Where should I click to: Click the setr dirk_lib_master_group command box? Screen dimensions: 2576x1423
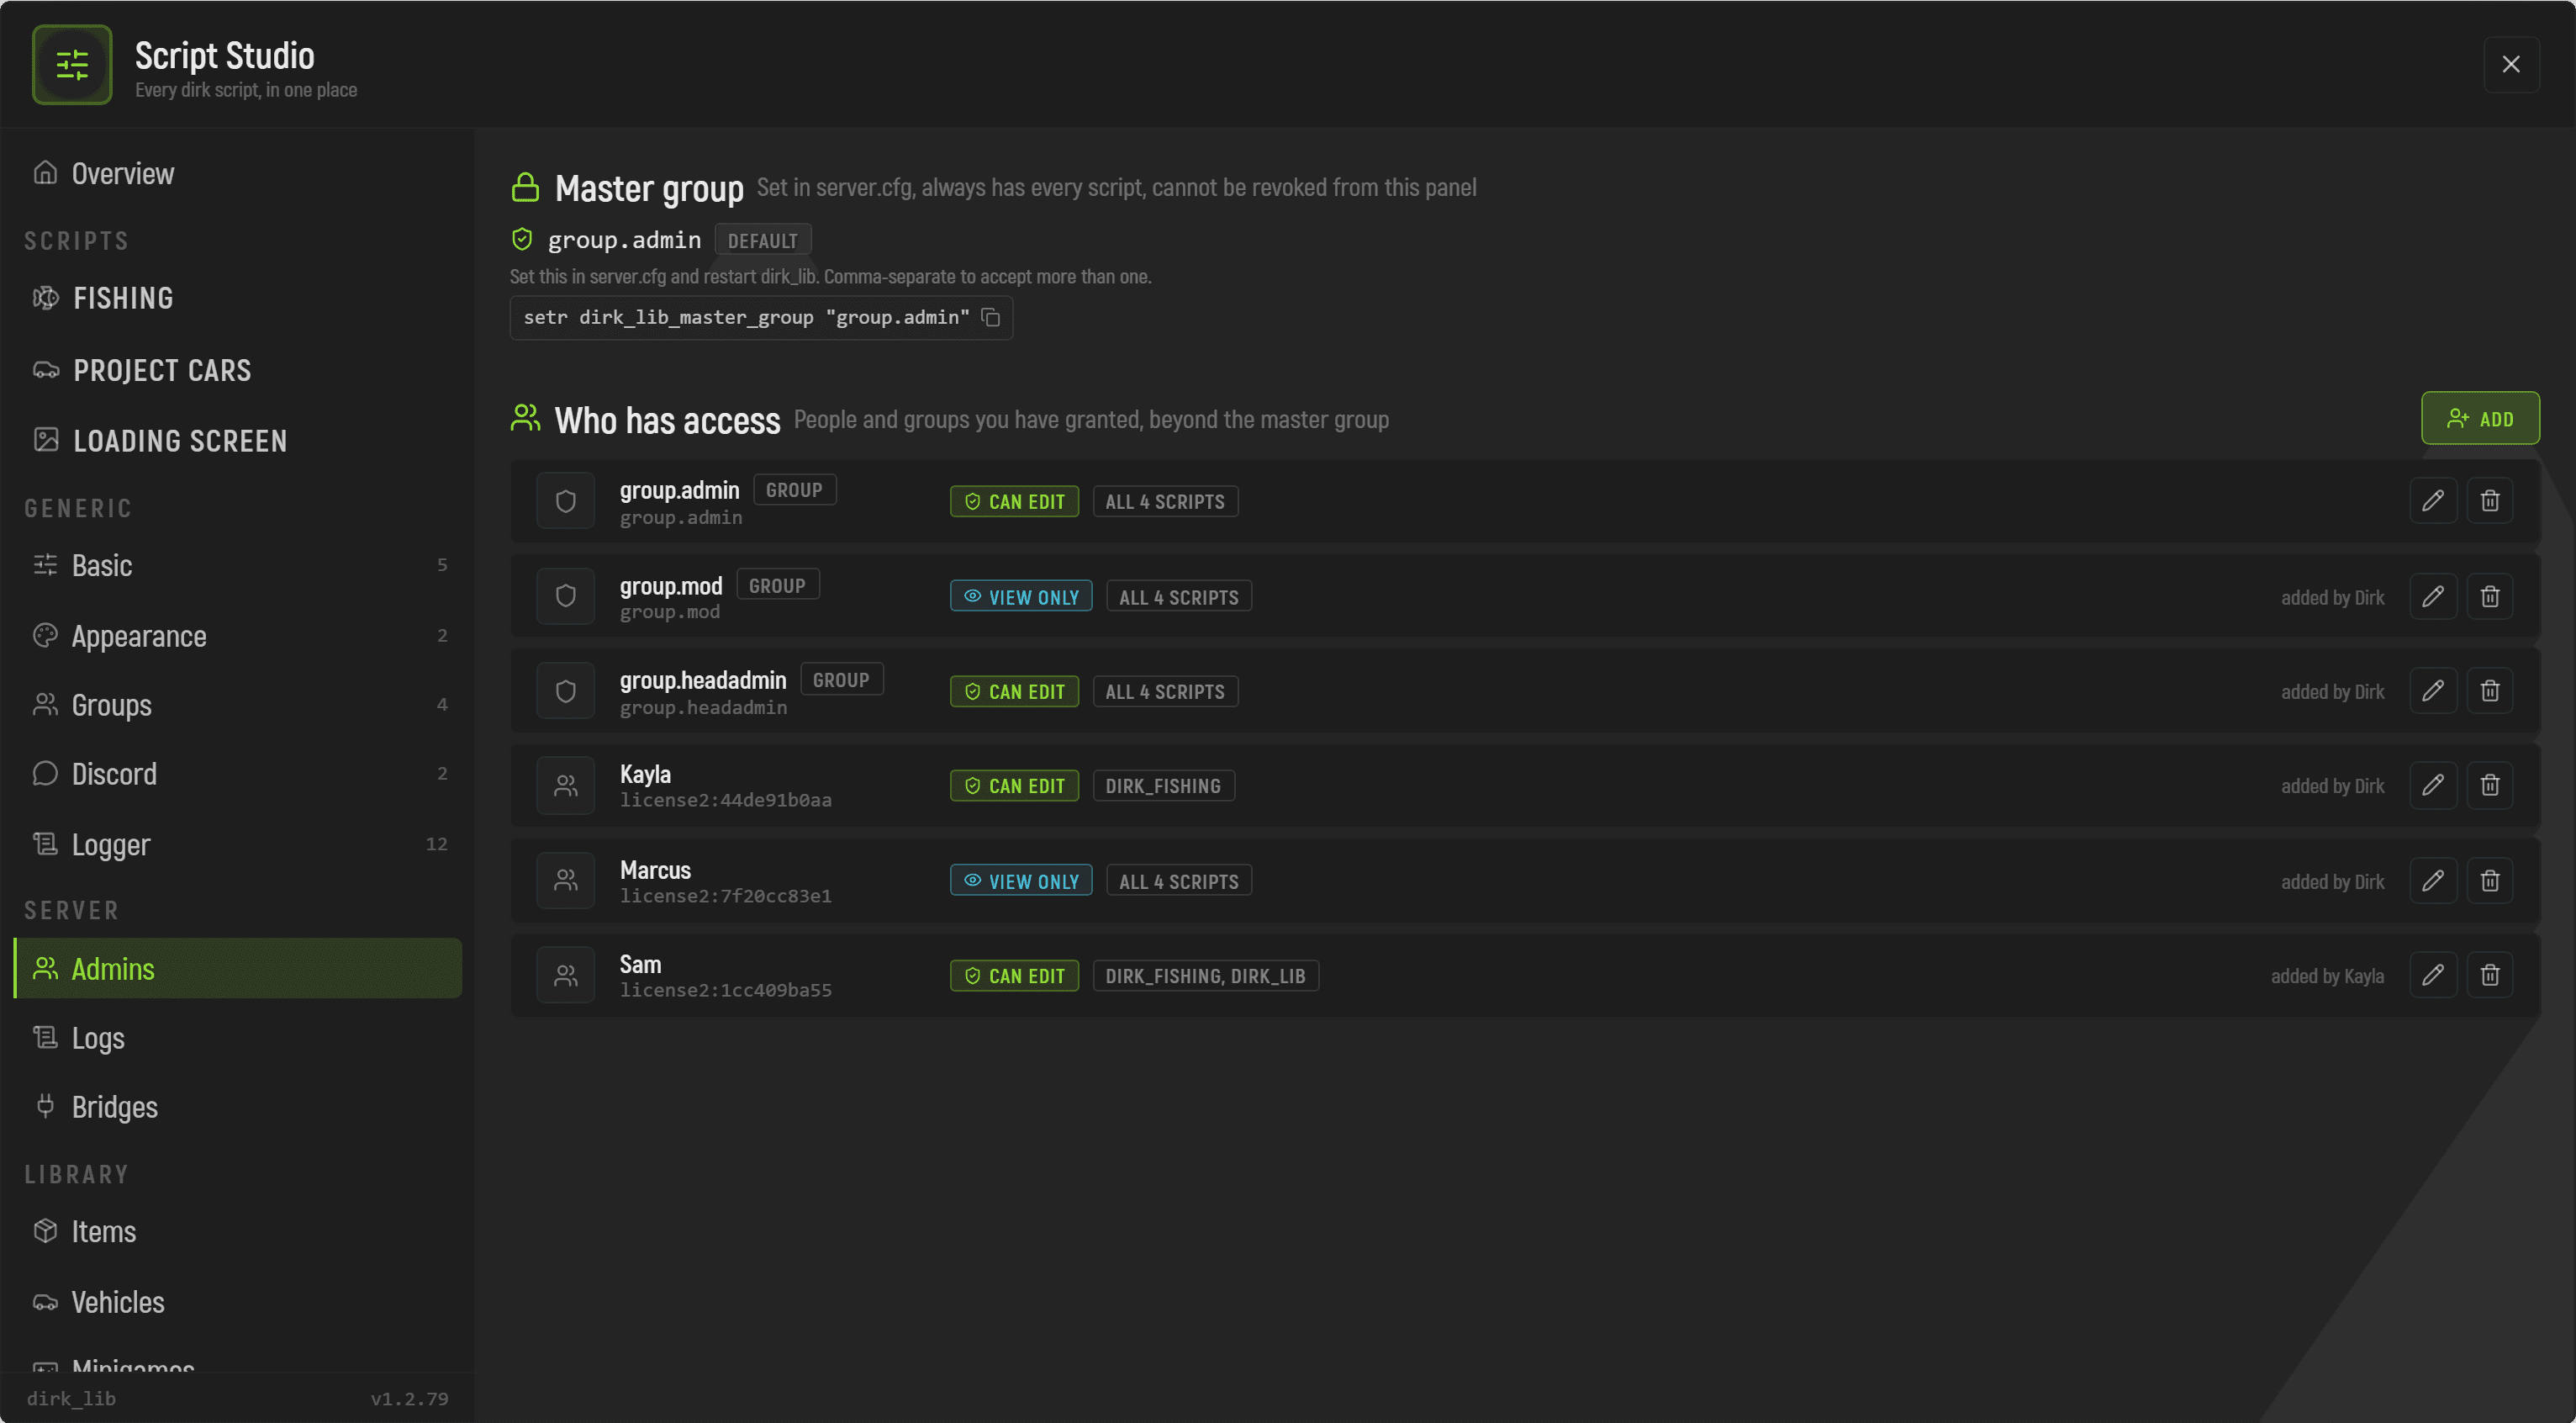[x=761, y=318]
